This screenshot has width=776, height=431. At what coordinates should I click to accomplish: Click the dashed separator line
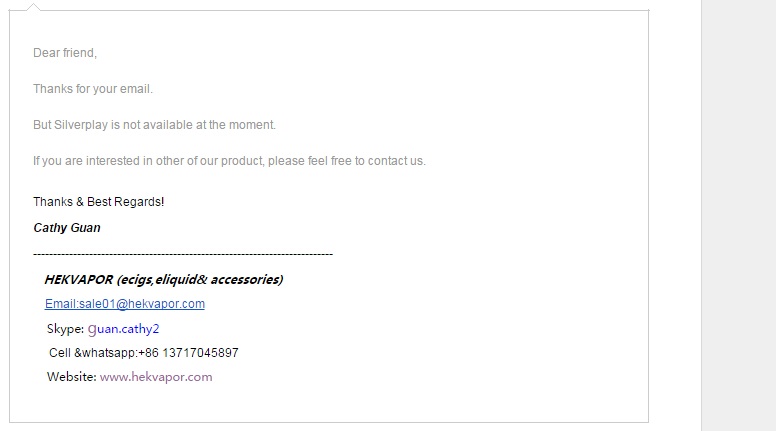pyautogui.click(x=183, y=254)
